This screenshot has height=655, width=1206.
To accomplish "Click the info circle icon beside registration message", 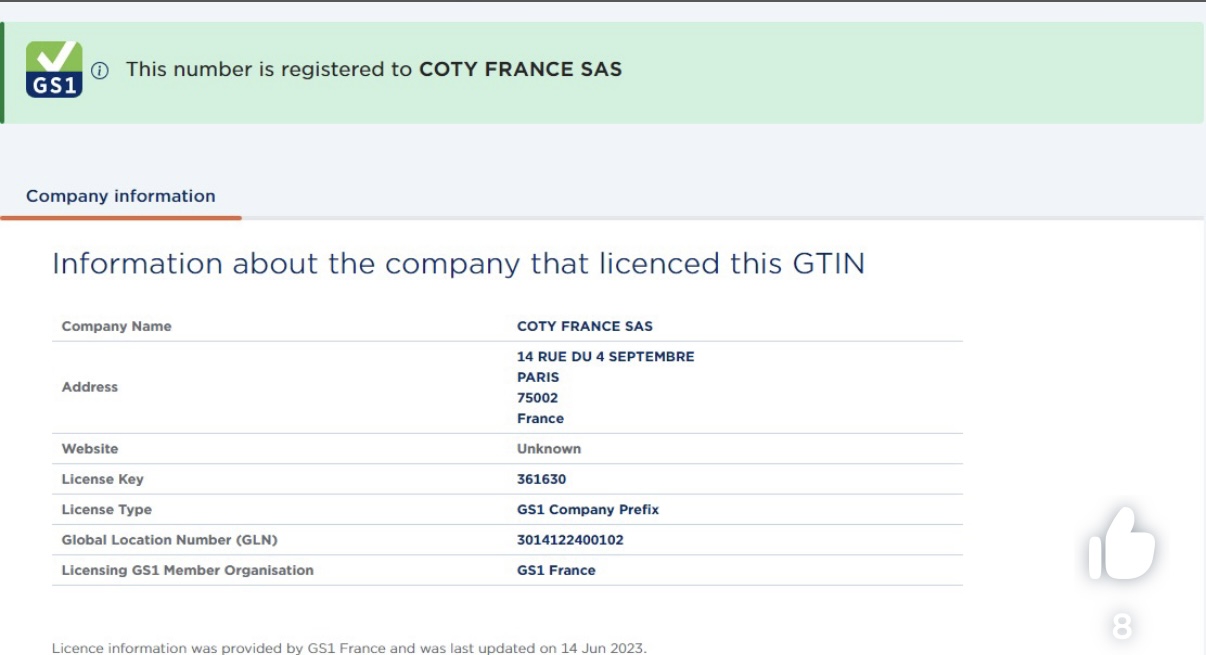I will pos(100,70).
